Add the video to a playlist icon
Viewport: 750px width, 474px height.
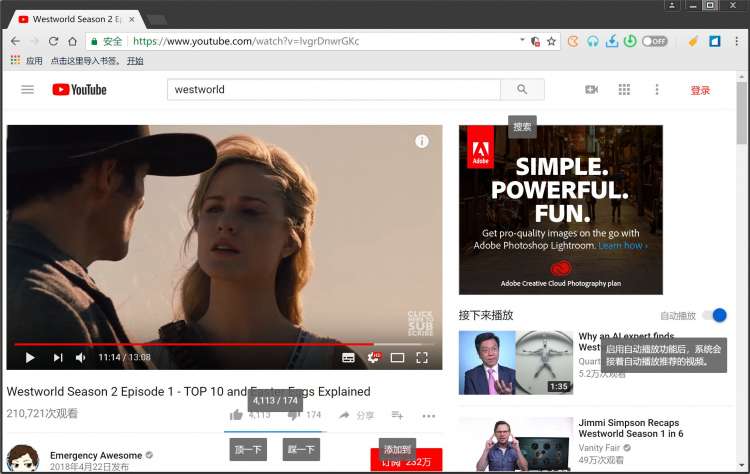click(397, 415)
